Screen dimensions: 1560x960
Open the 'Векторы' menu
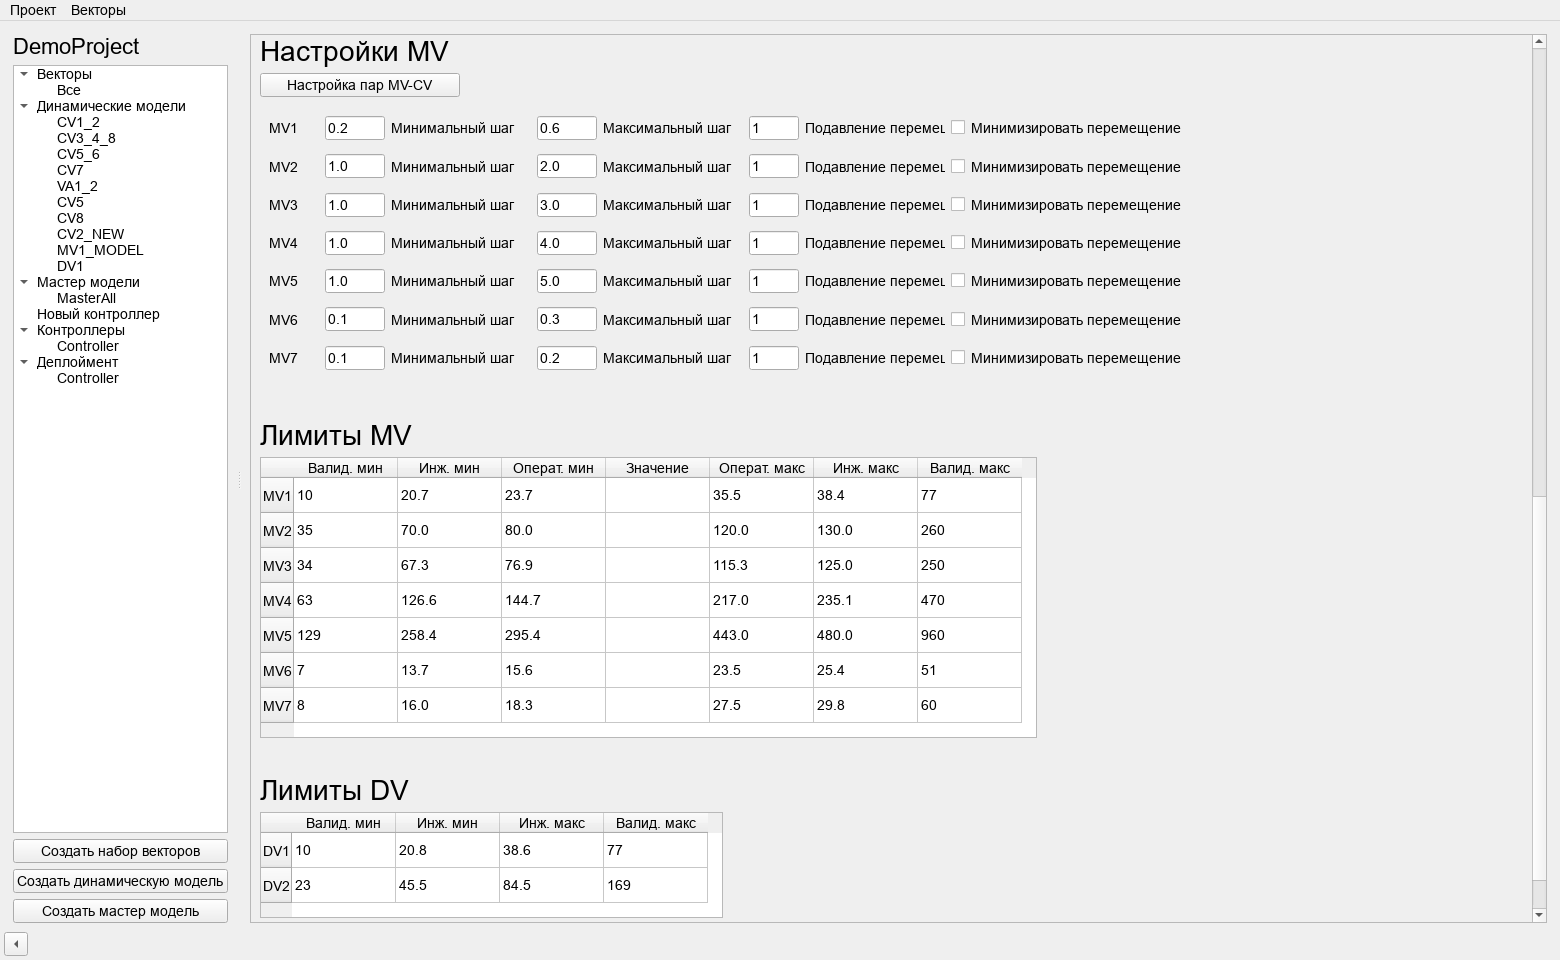[x=98, y=10]
